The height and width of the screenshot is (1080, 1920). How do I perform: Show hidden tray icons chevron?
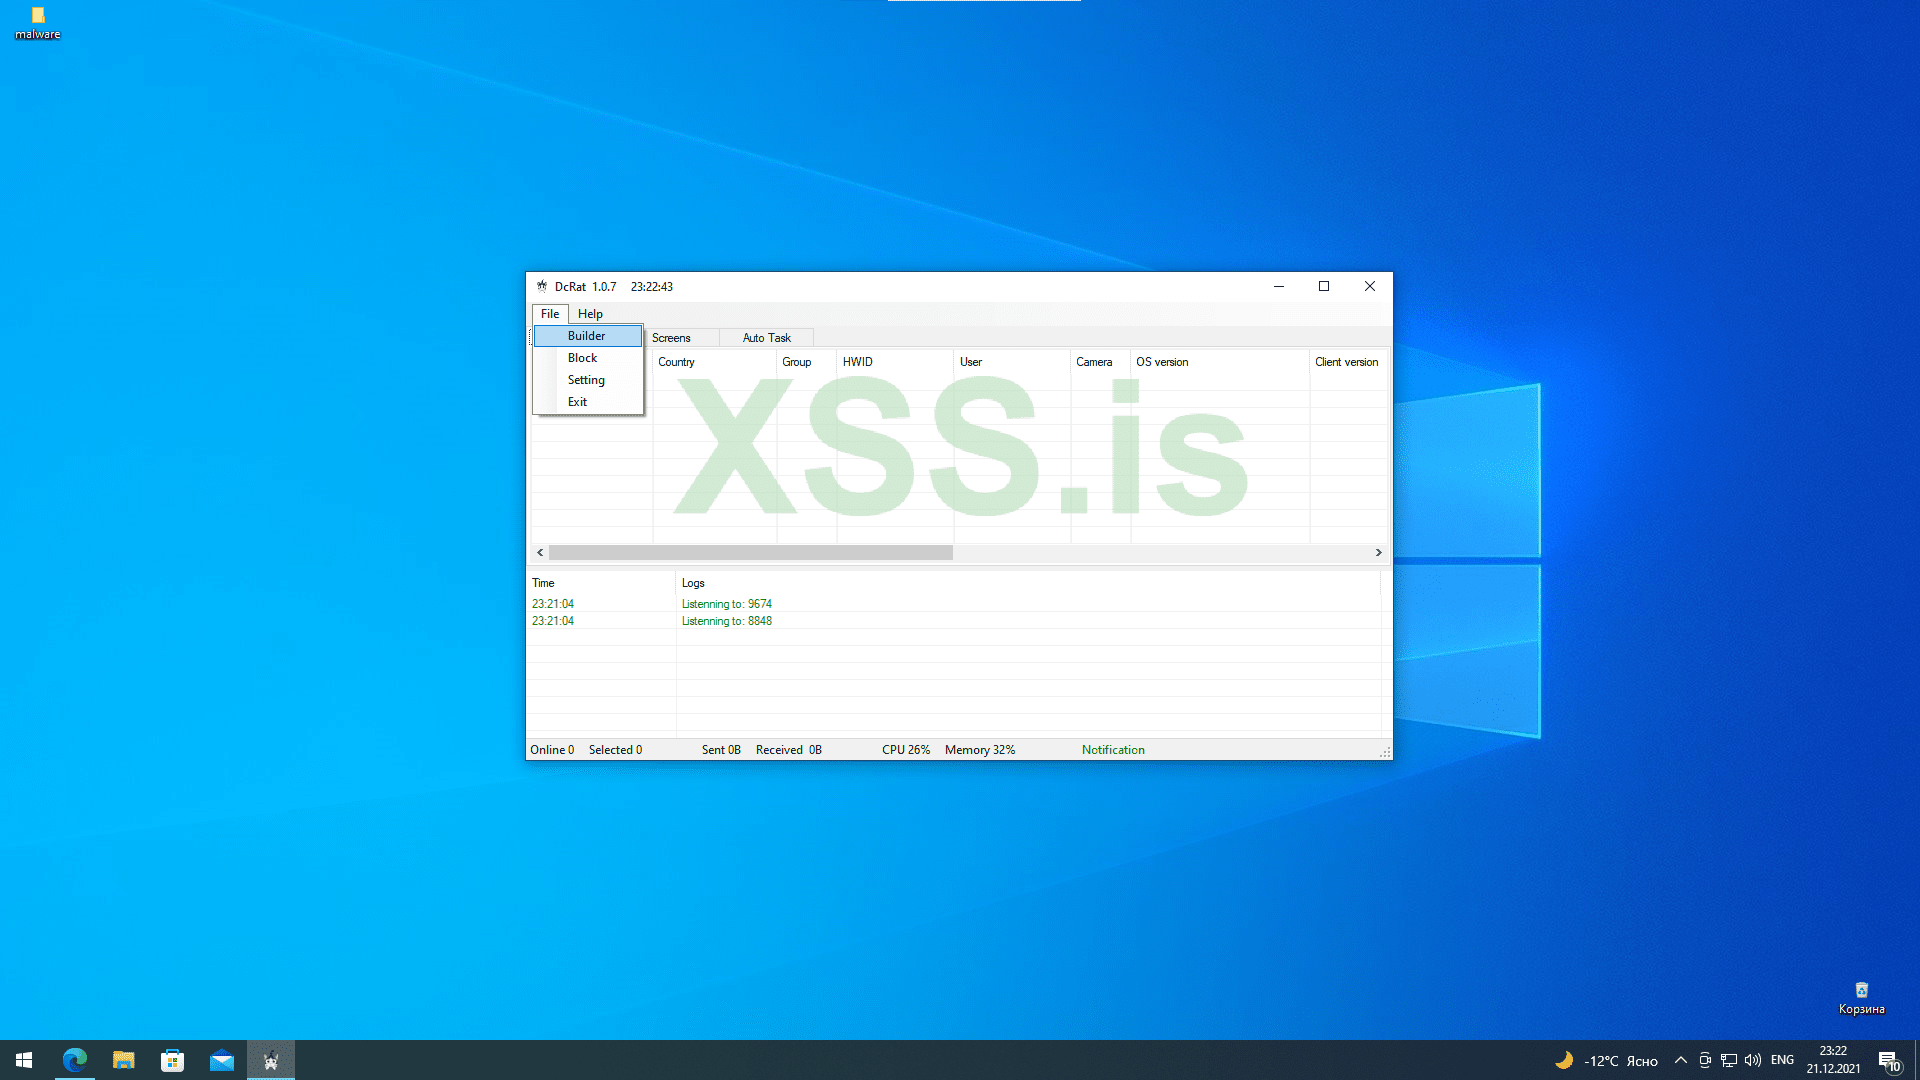pyautogui.click(x=1681, y=1060)
